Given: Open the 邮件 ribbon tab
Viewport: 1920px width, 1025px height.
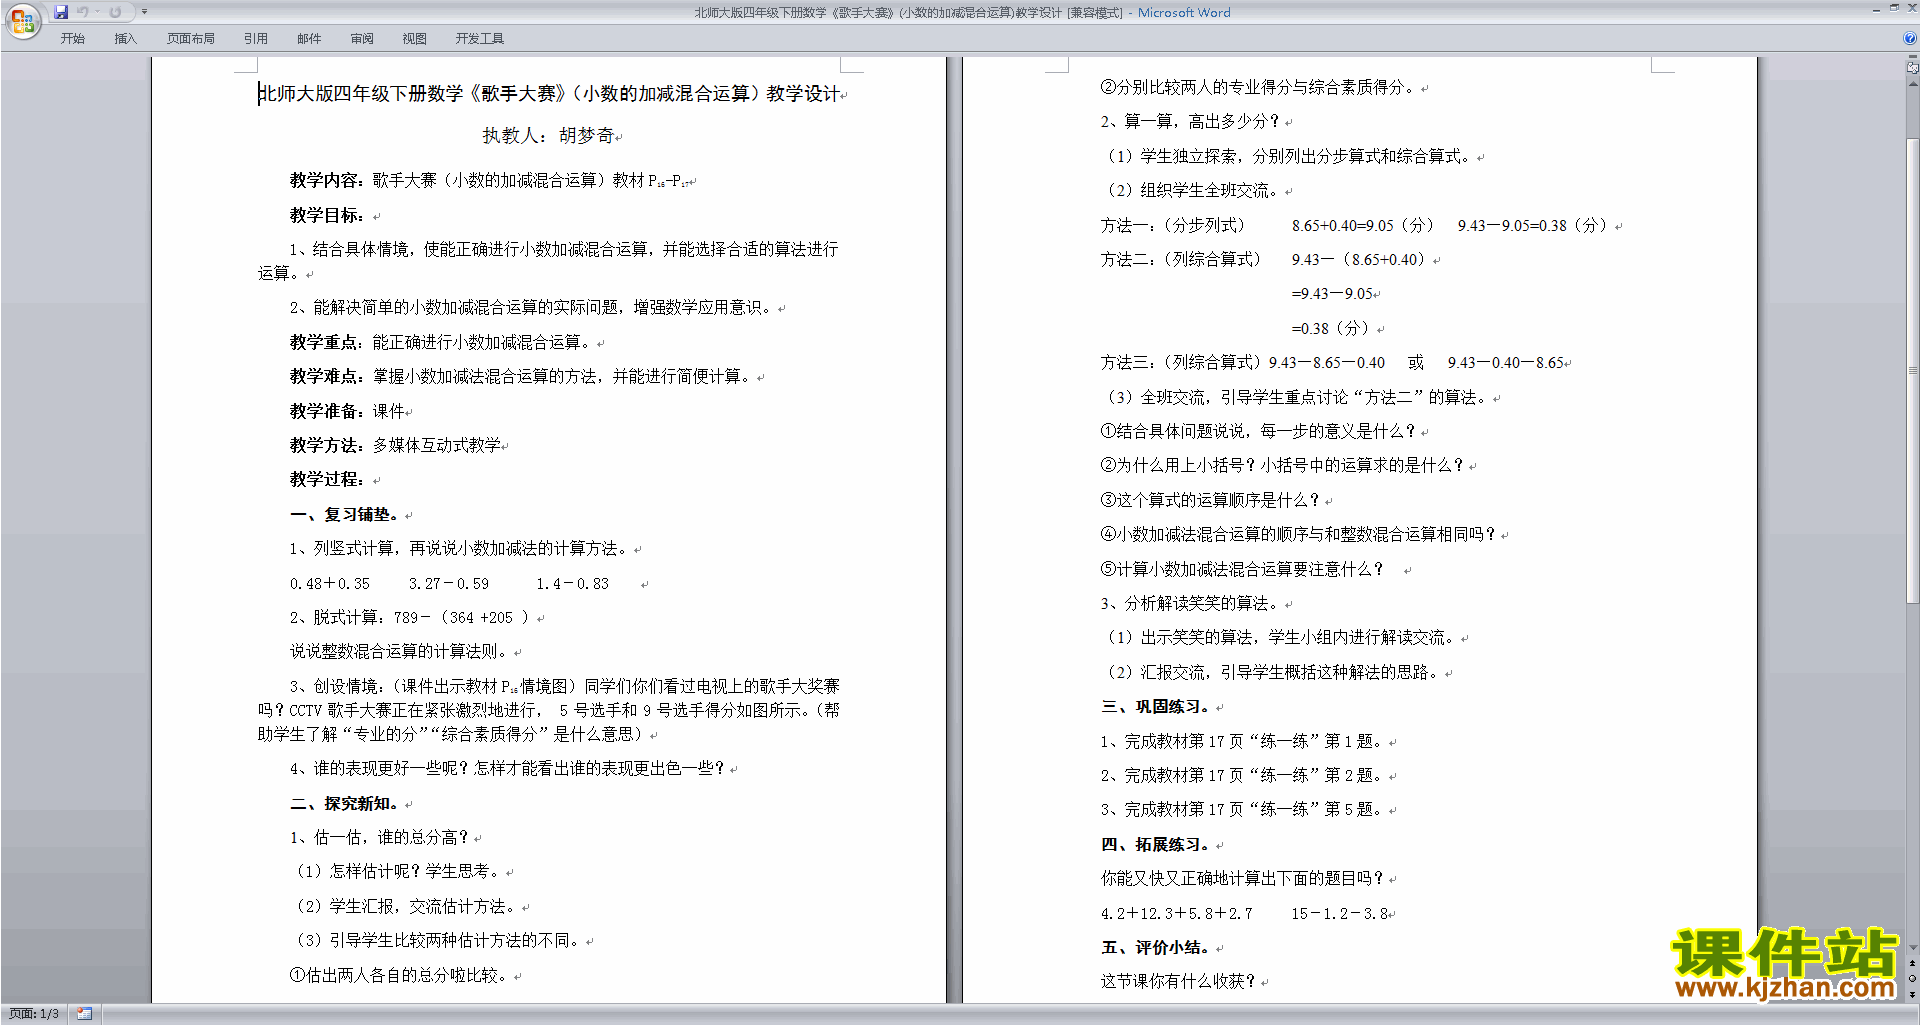Looking at the screenshot, I should coord(309,38).
